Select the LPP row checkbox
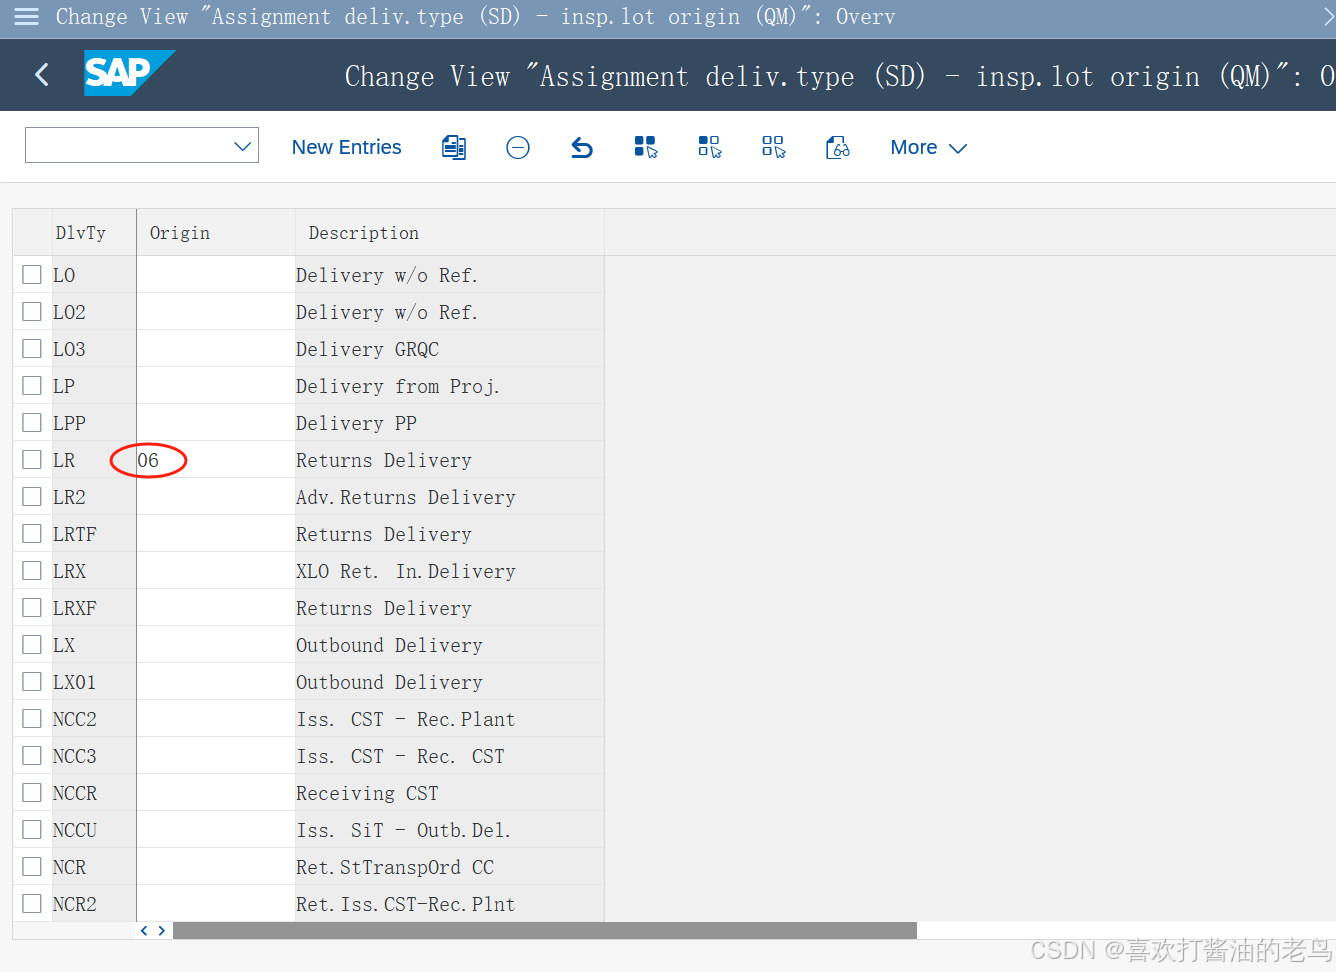This screenshot has width=1336, height=972. point(32,422)
